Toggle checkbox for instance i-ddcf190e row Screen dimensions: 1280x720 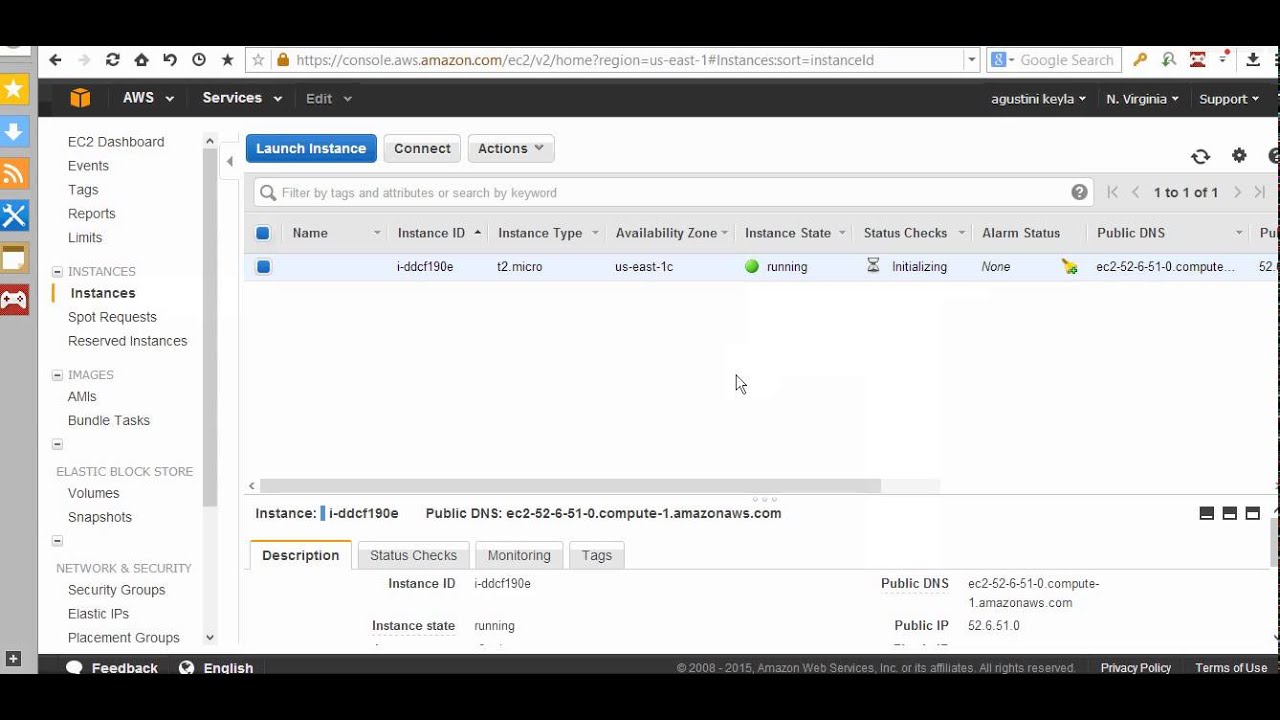point(263,267)
